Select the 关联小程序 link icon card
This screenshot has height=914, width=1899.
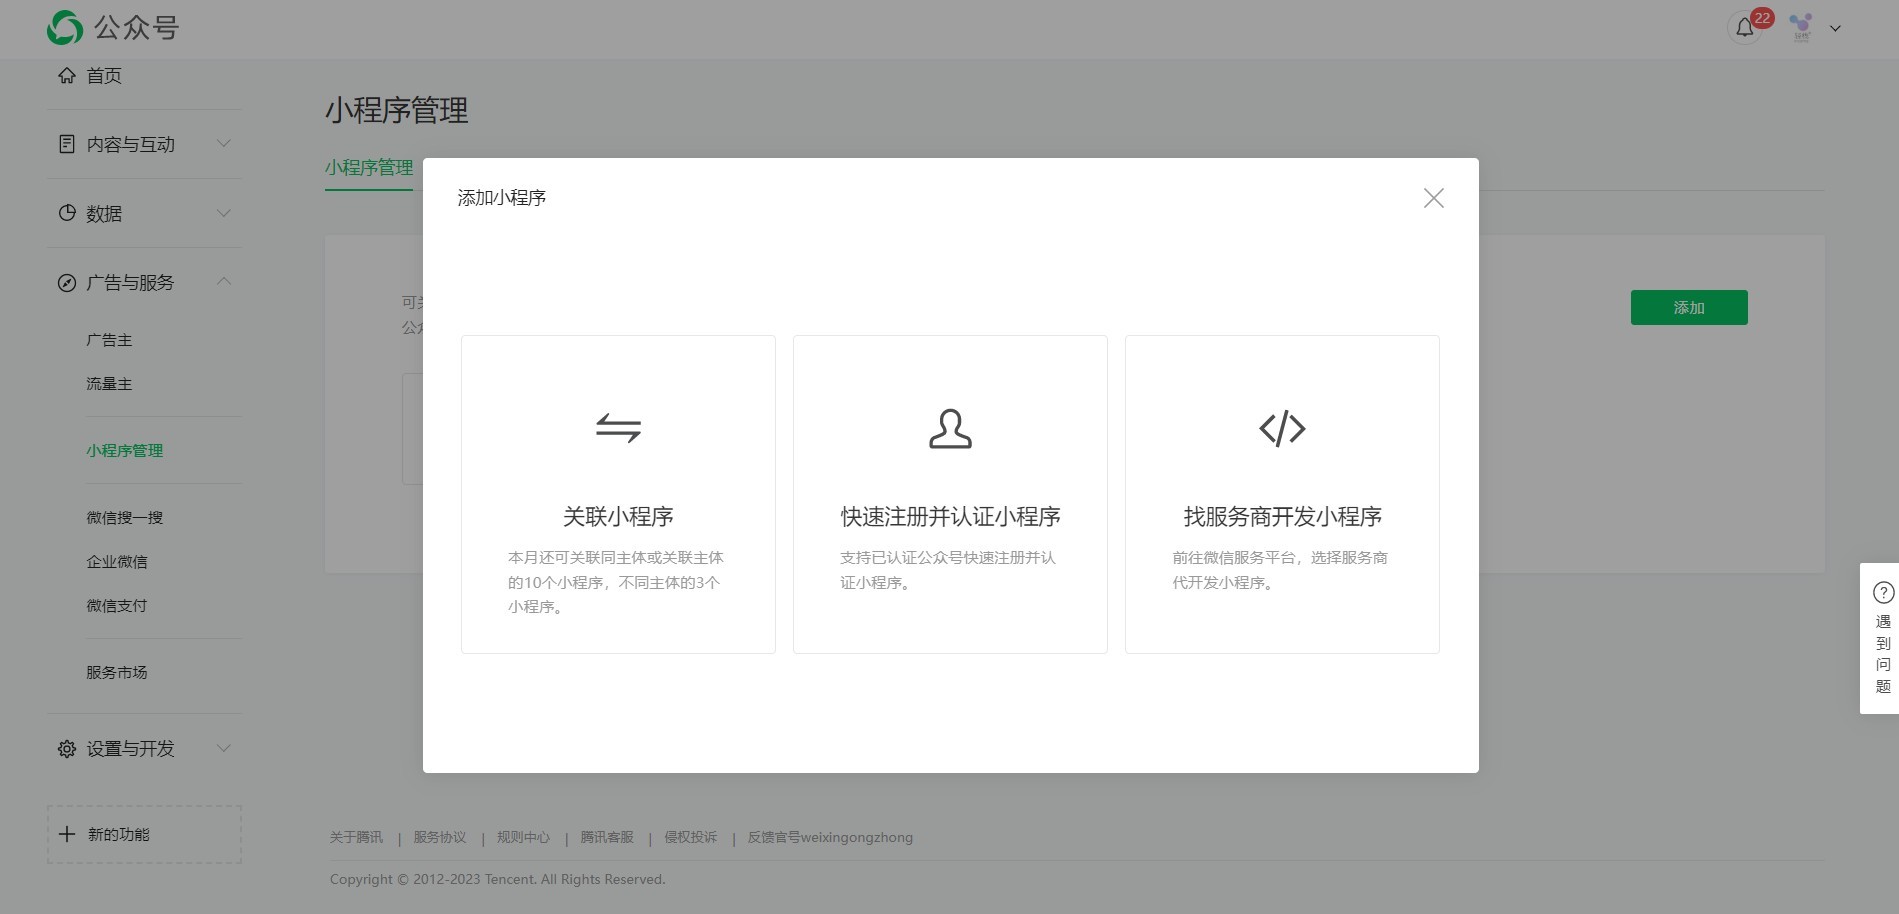point(617,430)
